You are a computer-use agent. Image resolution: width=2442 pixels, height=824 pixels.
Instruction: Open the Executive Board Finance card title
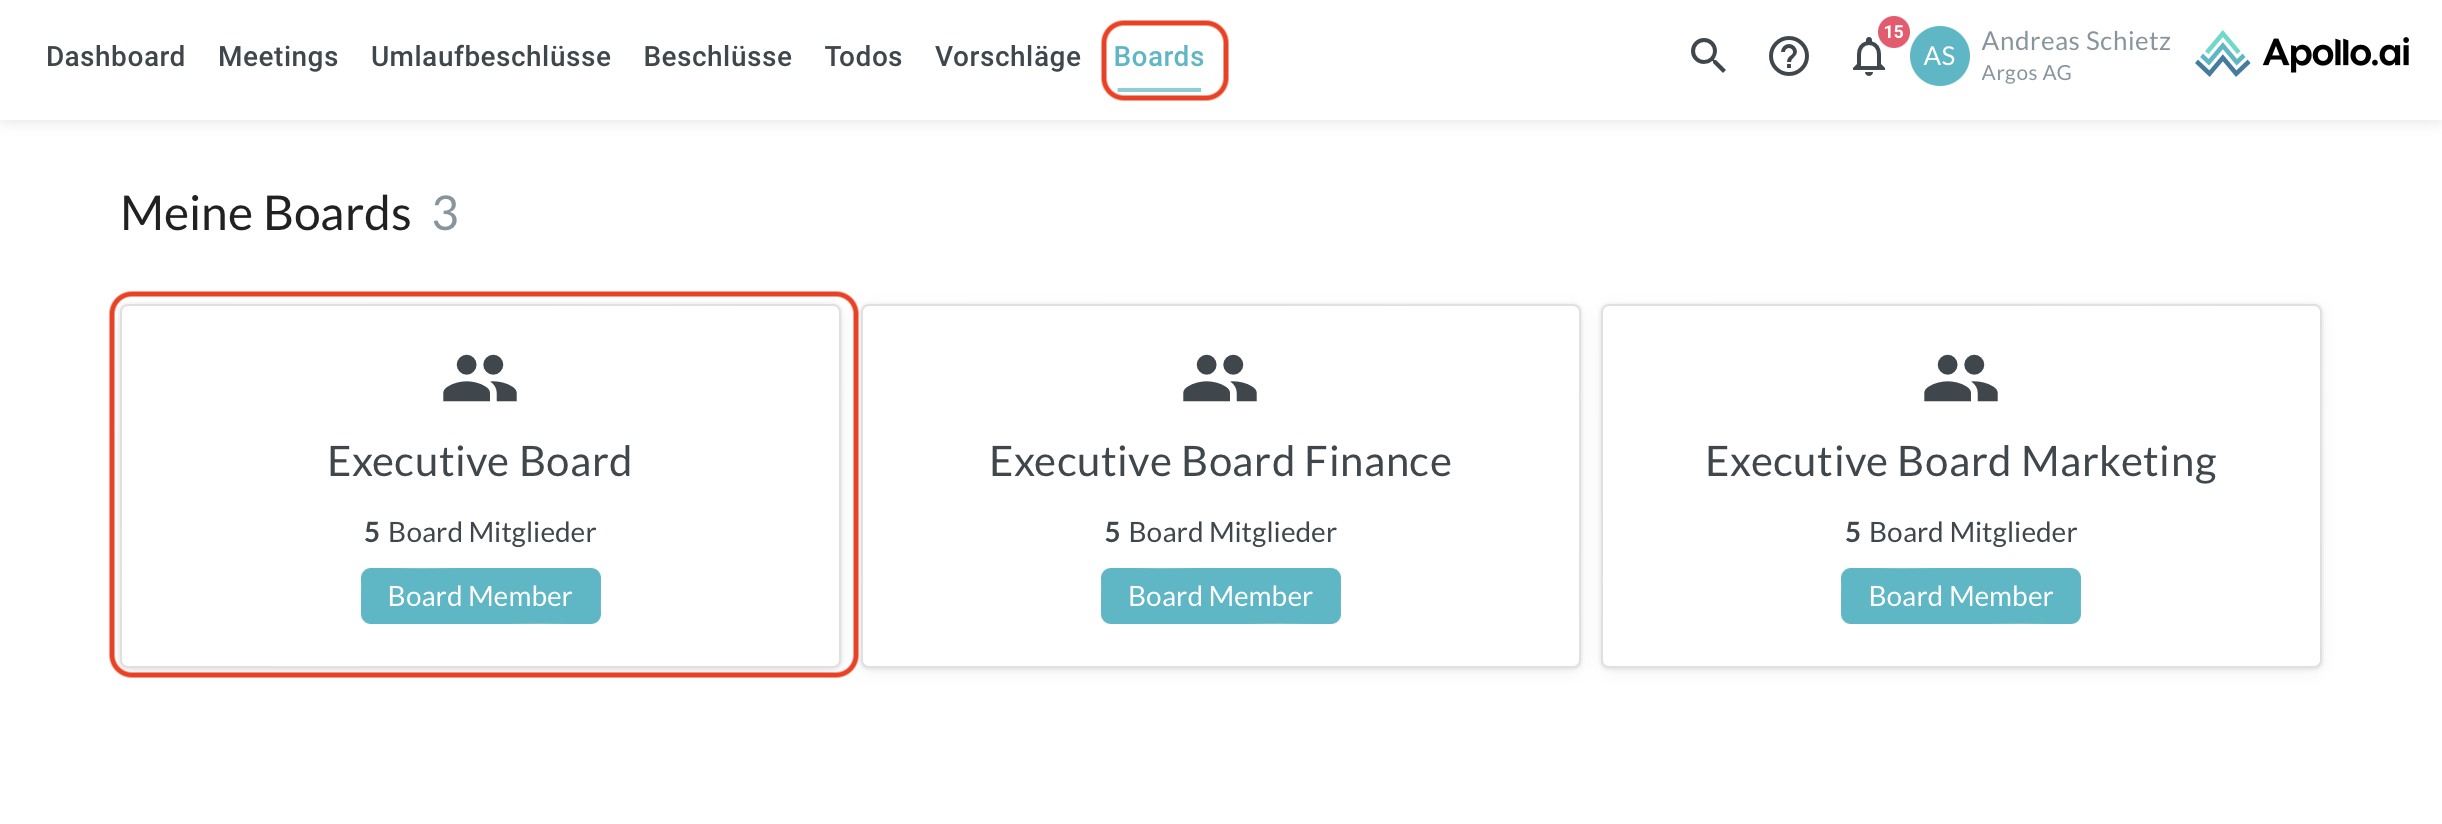(x=1220, y=462)
